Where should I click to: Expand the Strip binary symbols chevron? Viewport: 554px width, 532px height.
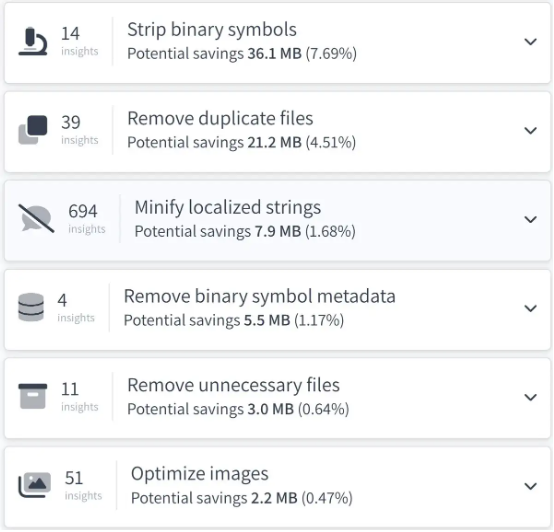[531, 42]
